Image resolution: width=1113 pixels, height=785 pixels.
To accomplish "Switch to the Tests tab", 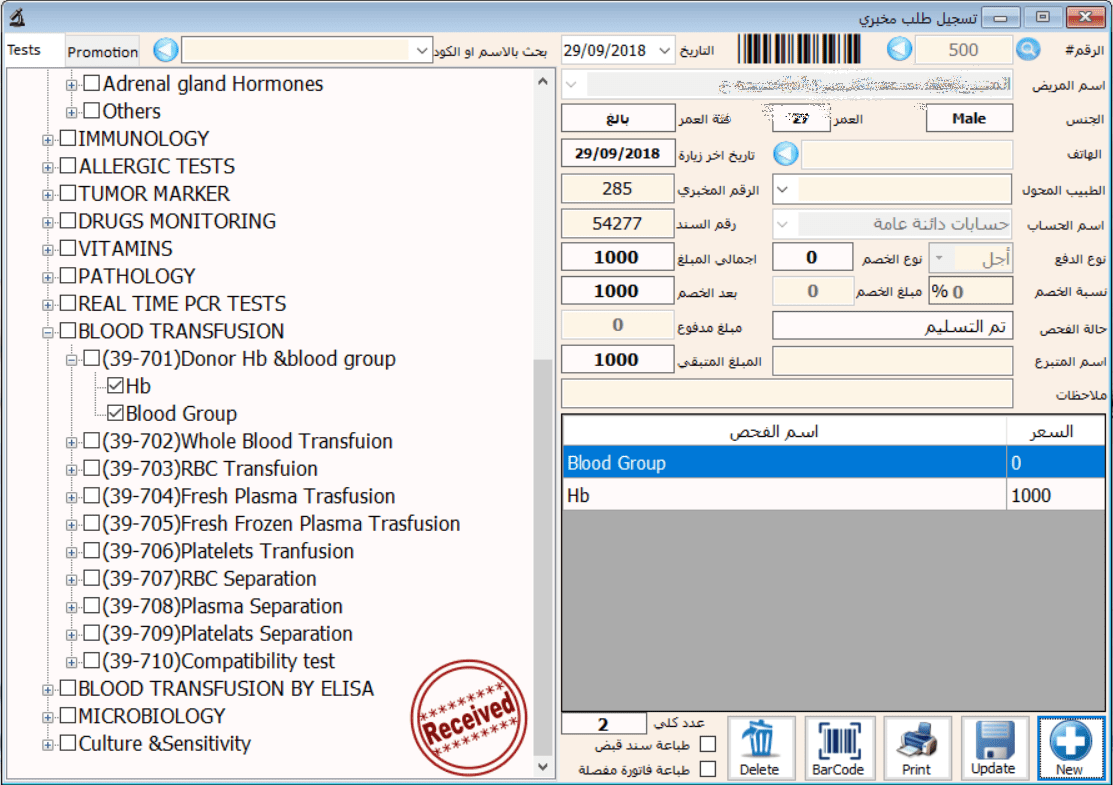I will [x=24, y=50].
